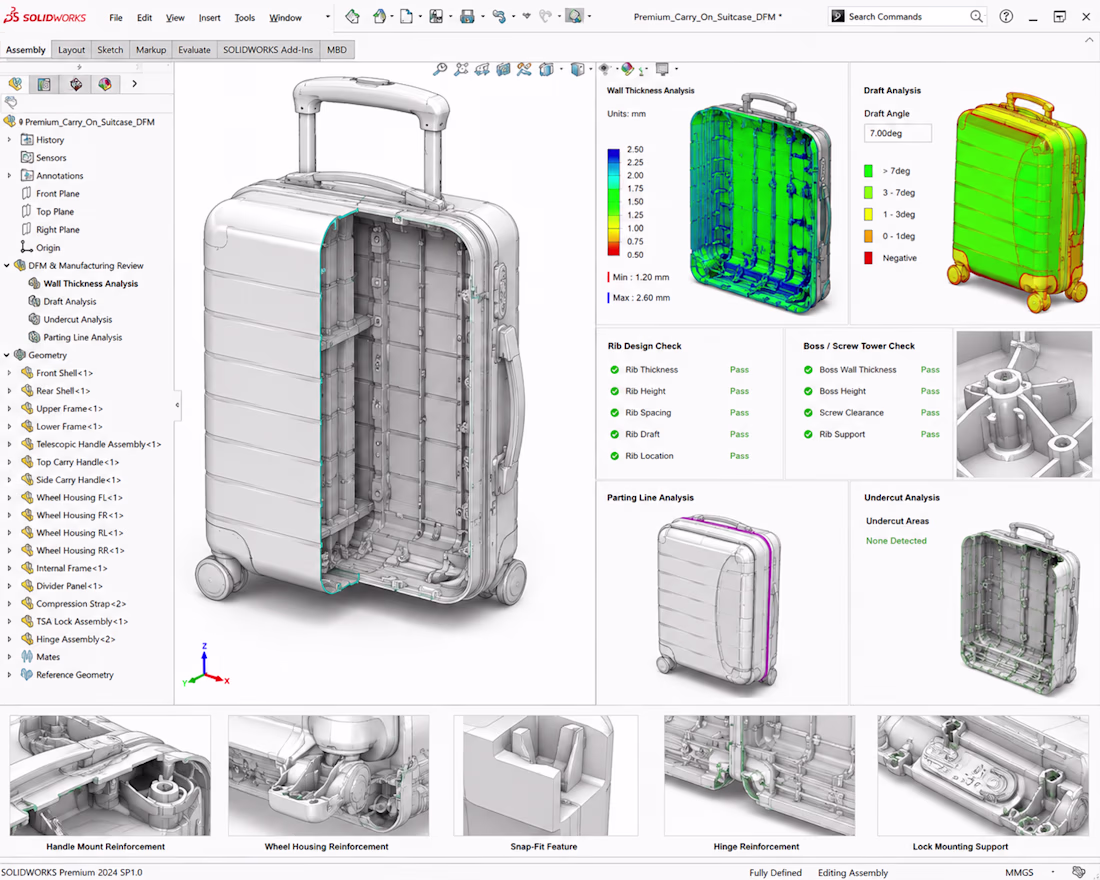Select Parting Line Analysis in the tree

(83, 337)
